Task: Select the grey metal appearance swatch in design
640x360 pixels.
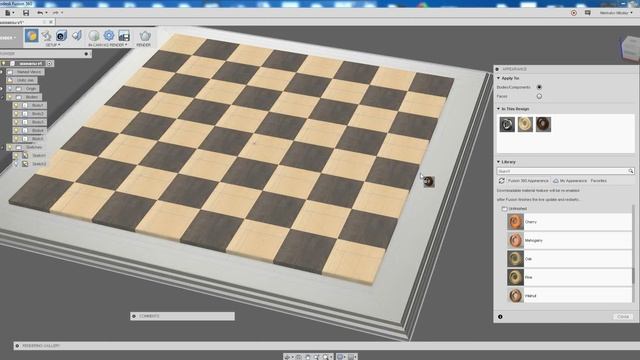Action: click(x=507, y=124)
